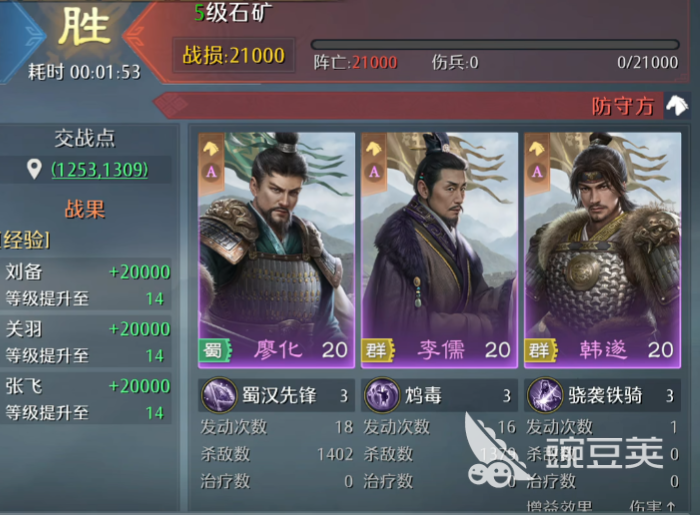
Task: Select 刘备 experience gain row
Action: pyautogui.click(x=86, y=284)
